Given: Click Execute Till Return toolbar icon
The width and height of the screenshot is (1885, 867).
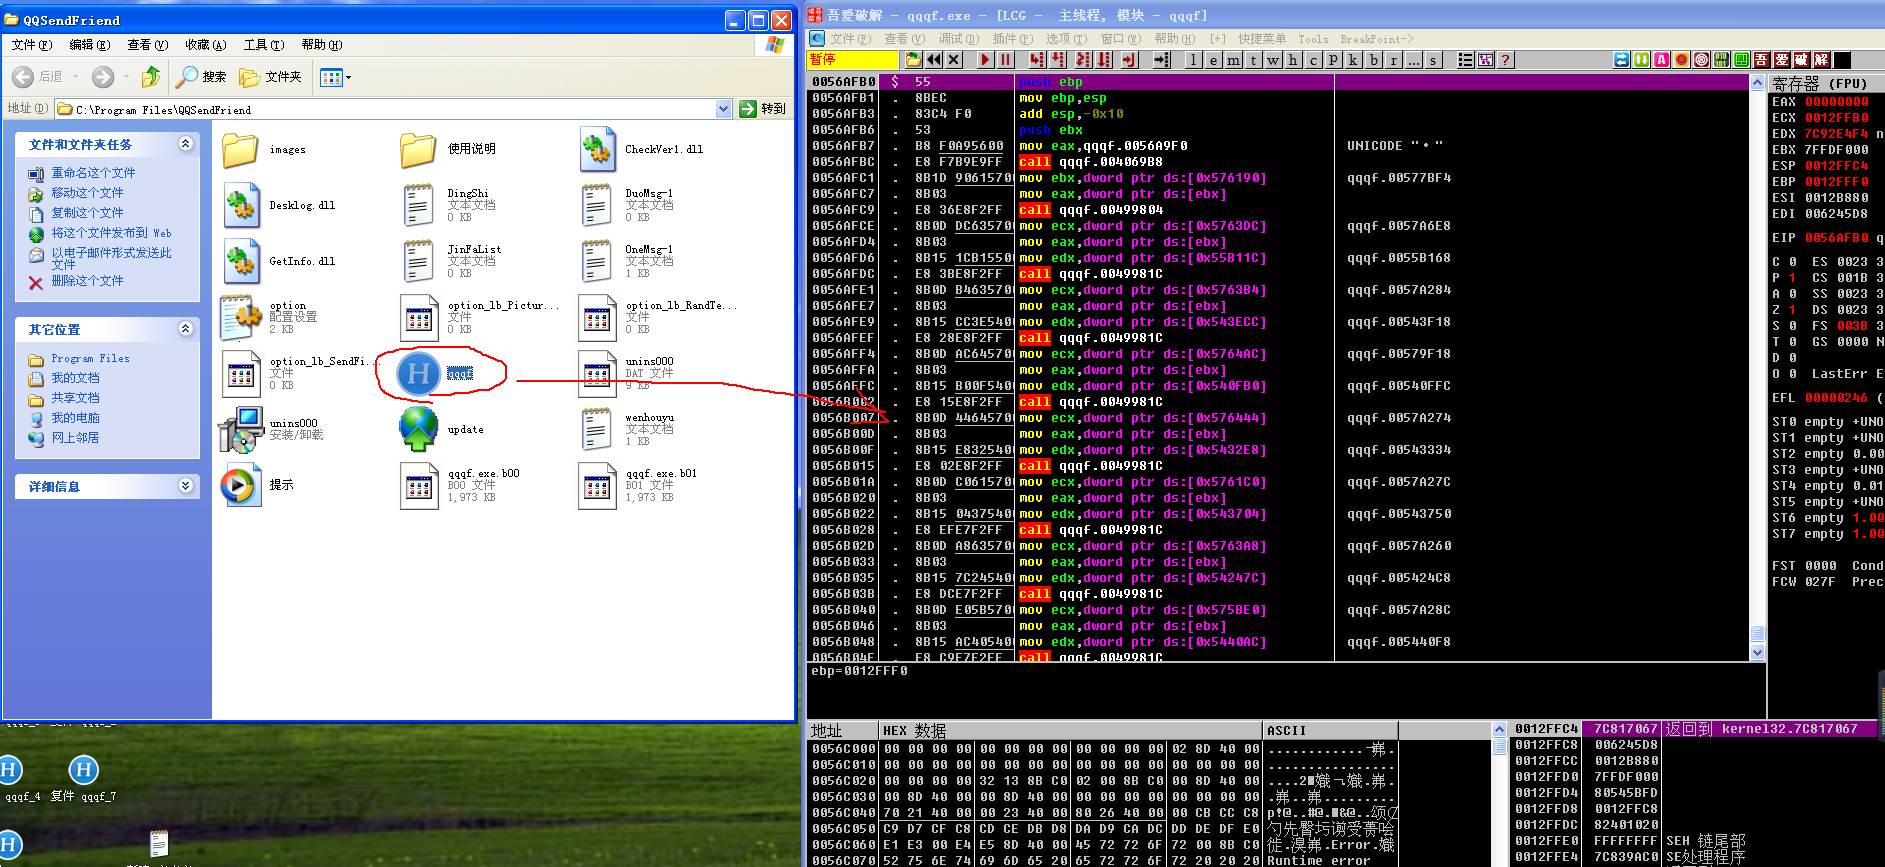Looking at the screenshot, I should 1130,60.
